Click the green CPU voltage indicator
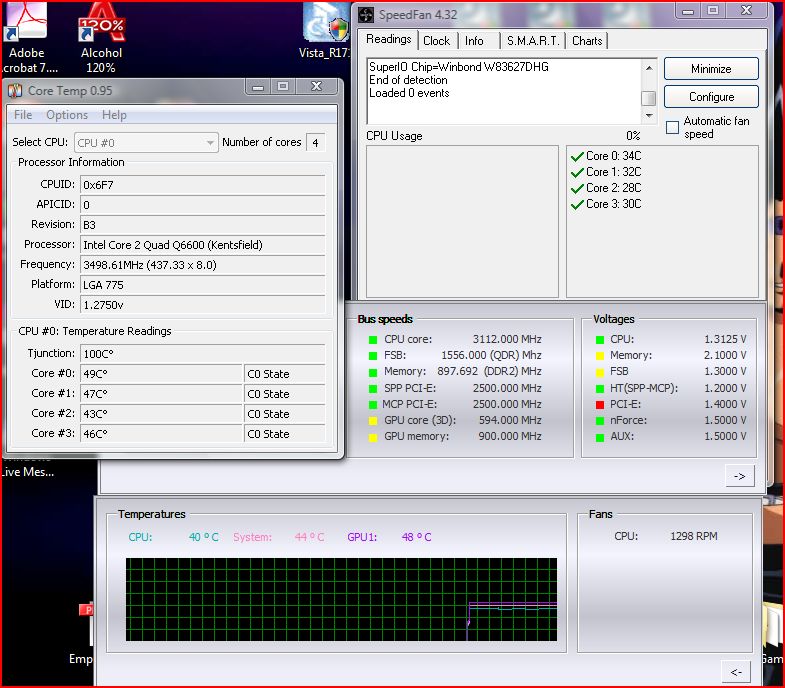The image size is (785, 688). tap(600, 340)
